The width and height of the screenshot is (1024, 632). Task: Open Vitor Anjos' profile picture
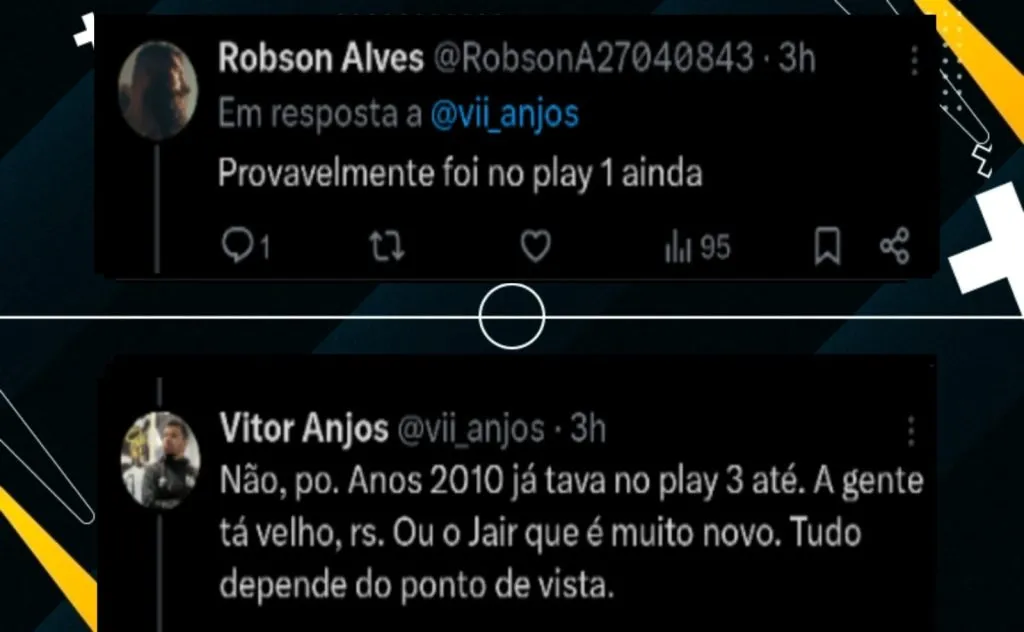point(161,460)
